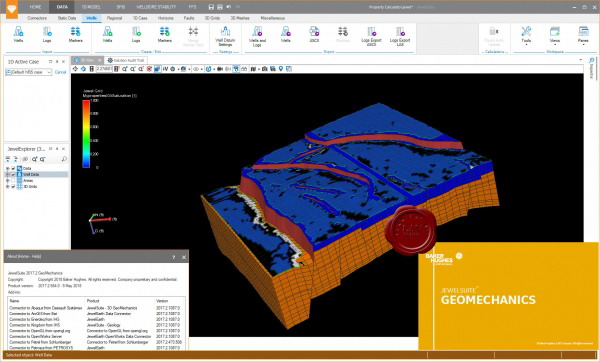600x362 pixels.
Task: Toggle the 3D Grids checkbox
Action: coord(13,187)
